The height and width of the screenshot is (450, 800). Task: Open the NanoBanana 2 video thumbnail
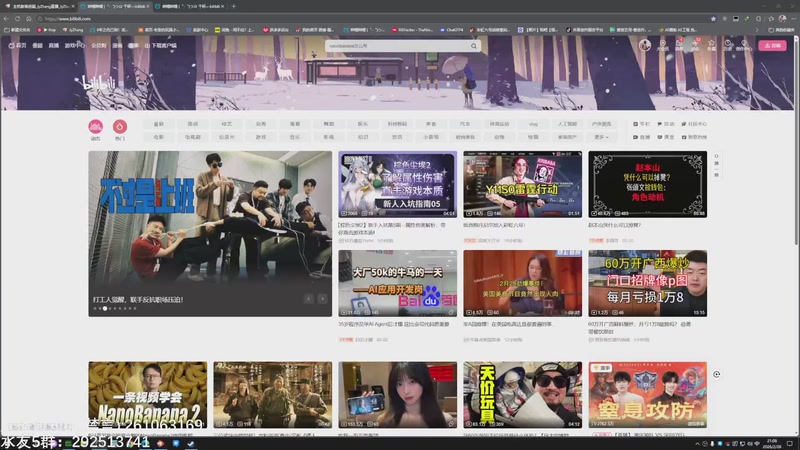click(x=147, y=395)
